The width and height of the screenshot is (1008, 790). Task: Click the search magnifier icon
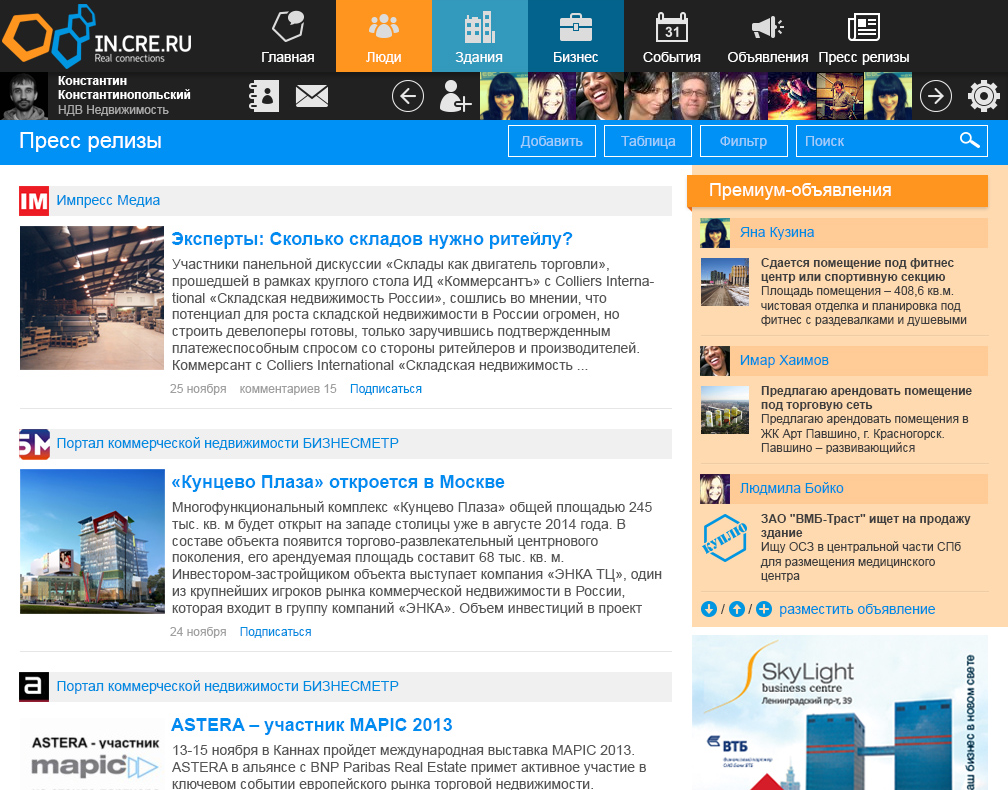969,140
